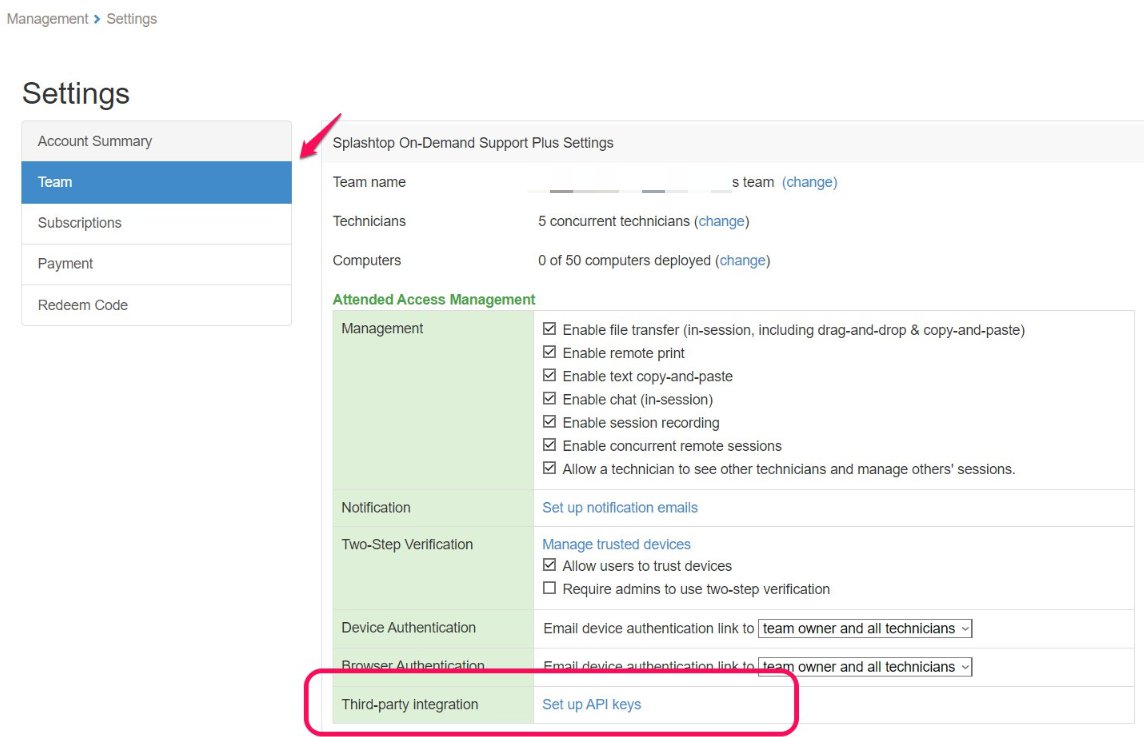
Task: Click the breadcrumb chevron separator
Action: (x=97, y=19)
